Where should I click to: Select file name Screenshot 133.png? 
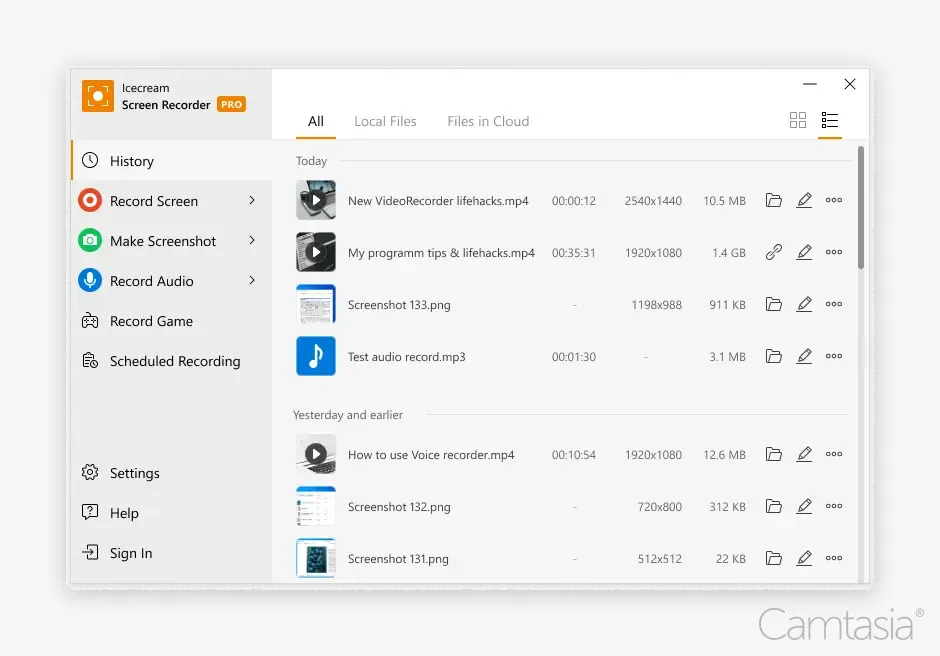(x=399, y=305)
